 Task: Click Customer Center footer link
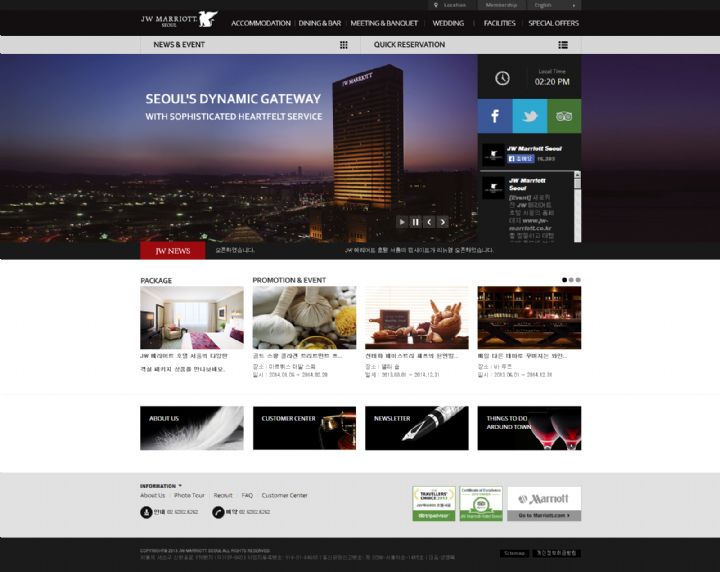(x=285, y=495)
